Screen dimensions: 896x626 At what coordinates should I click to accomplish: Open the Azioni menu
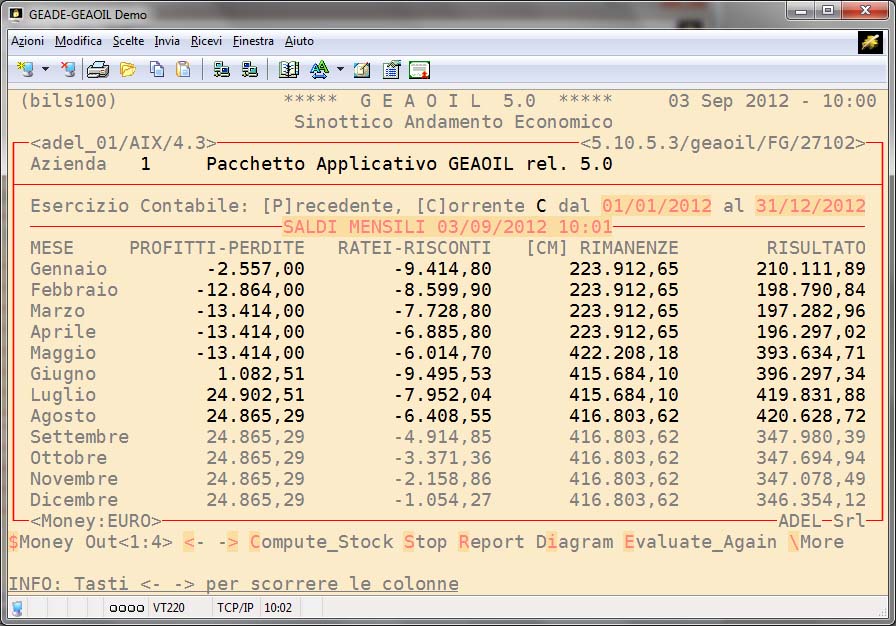(27, 41)
